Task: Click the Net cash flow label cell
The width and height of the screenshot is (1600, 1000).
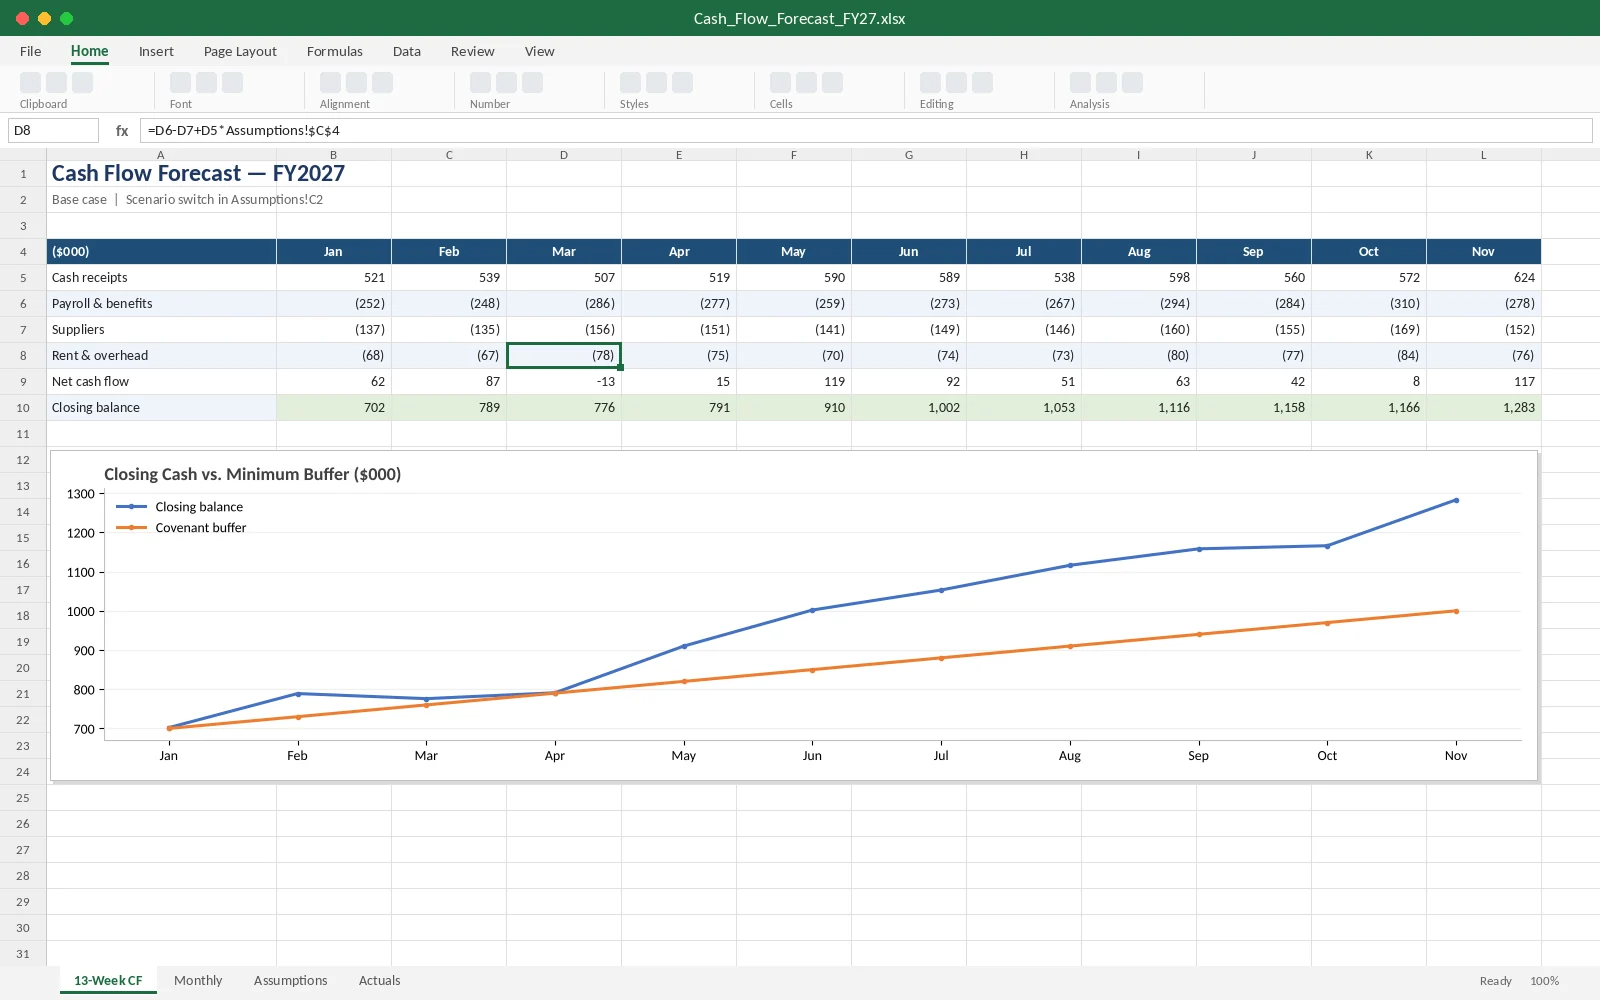Action: 162,382
